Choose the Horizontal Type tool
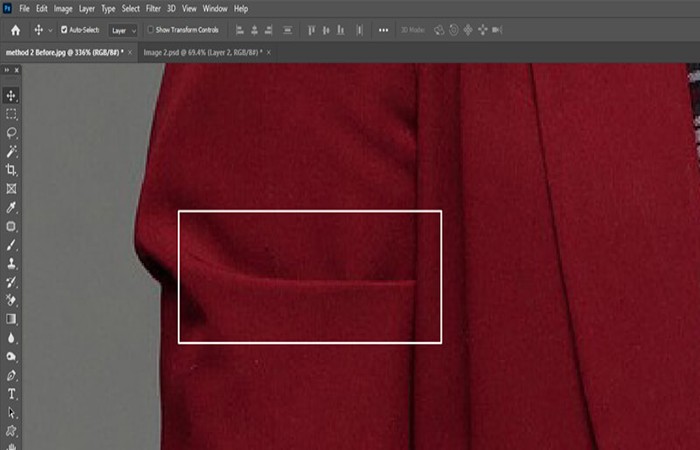The width and height of the screenshot is (700, 450). click(x=11, y=394)
